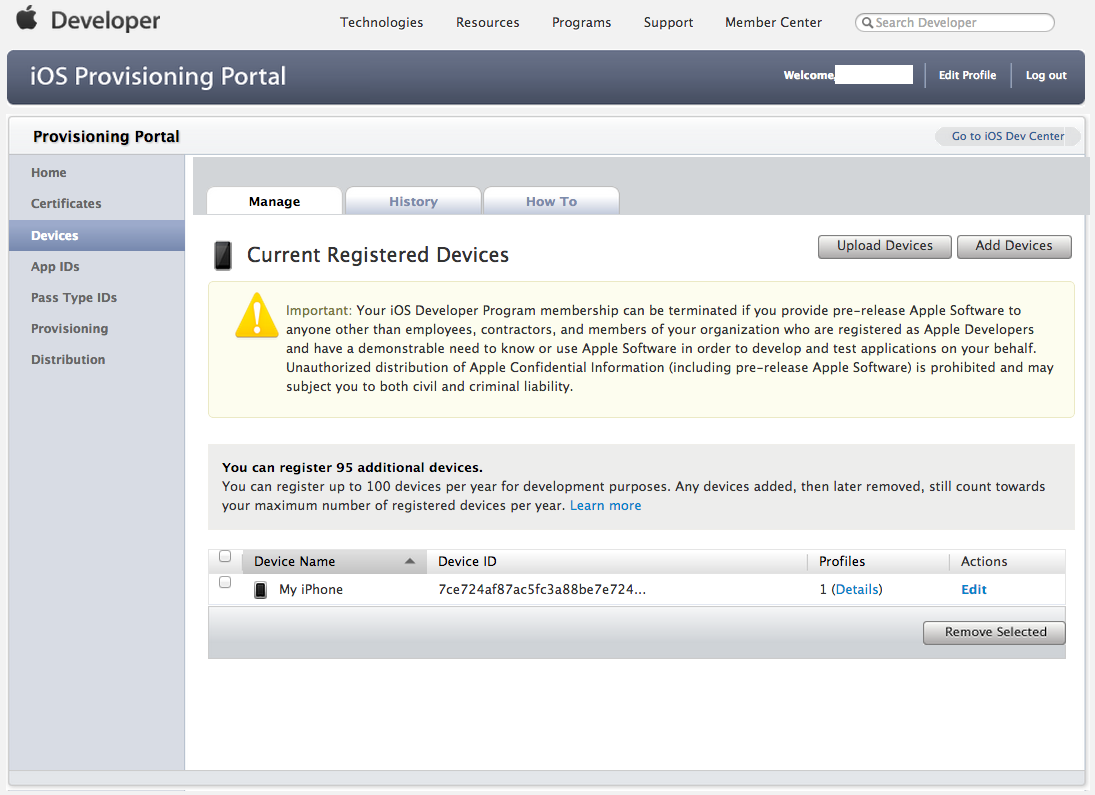
Task: Click the Actions column header
Action: click(x=983, y=561)
